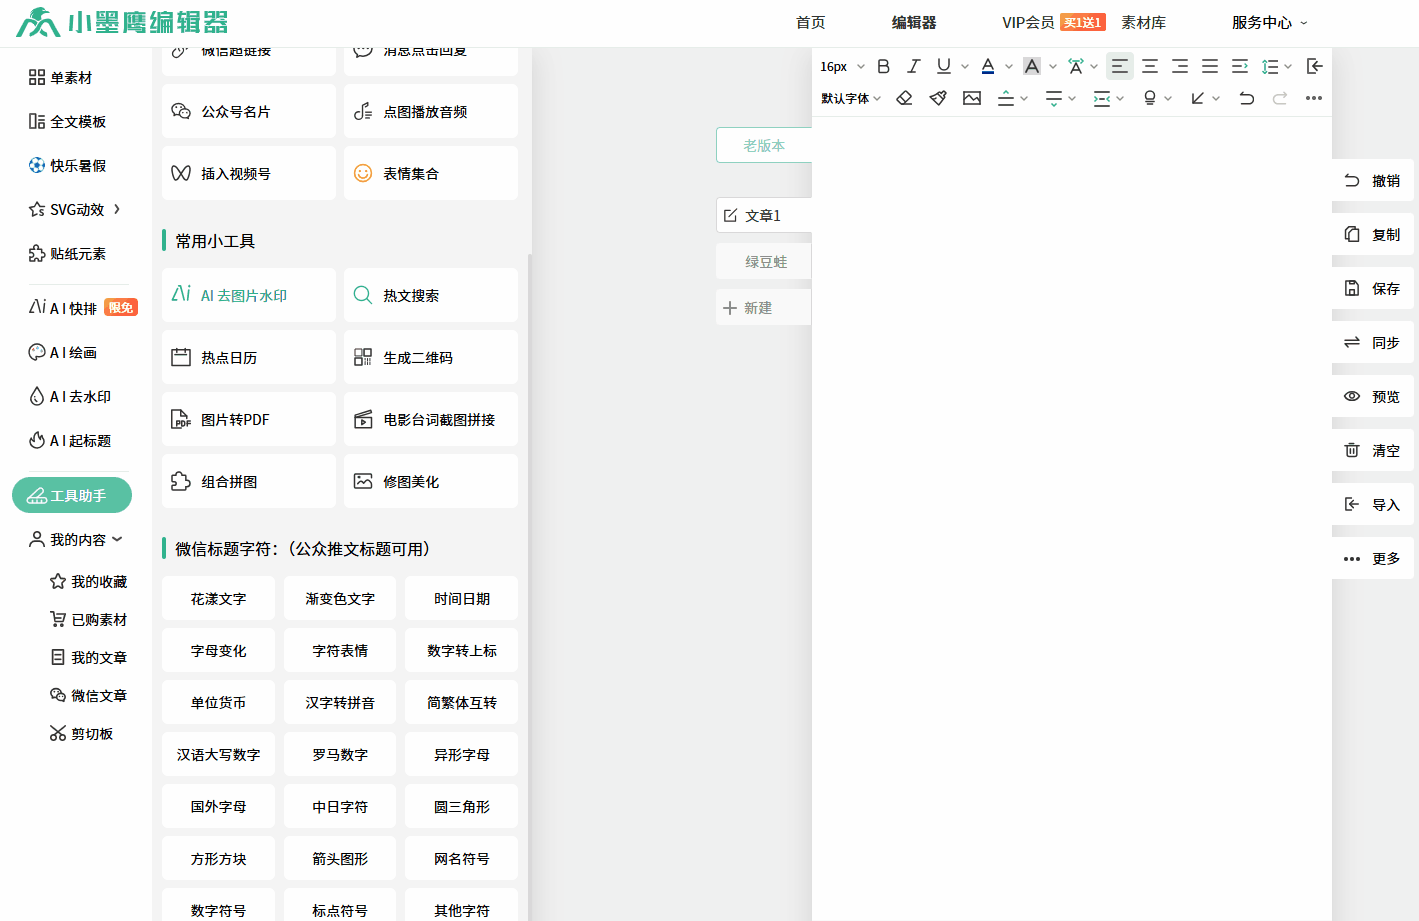Click 清空 clear button
1419x921 pixels.
1373,451
